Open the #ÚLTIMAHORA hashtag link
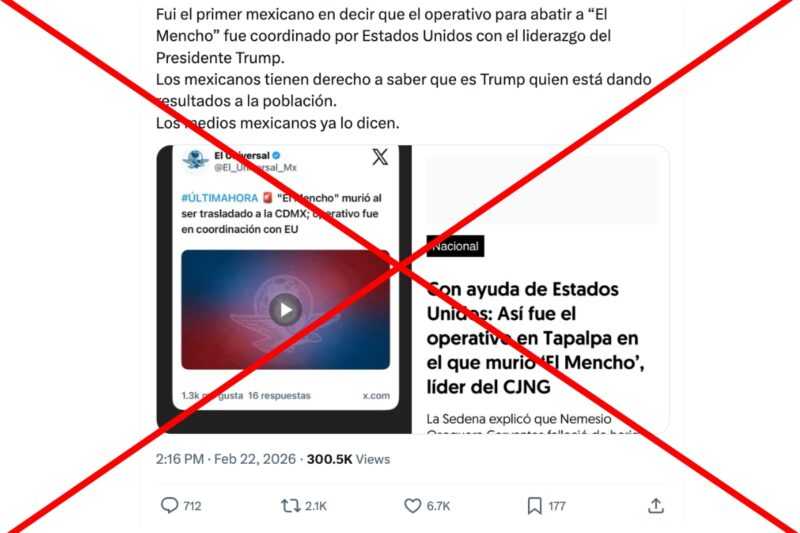This screenshot has height=533, width=800. [219, 198]
